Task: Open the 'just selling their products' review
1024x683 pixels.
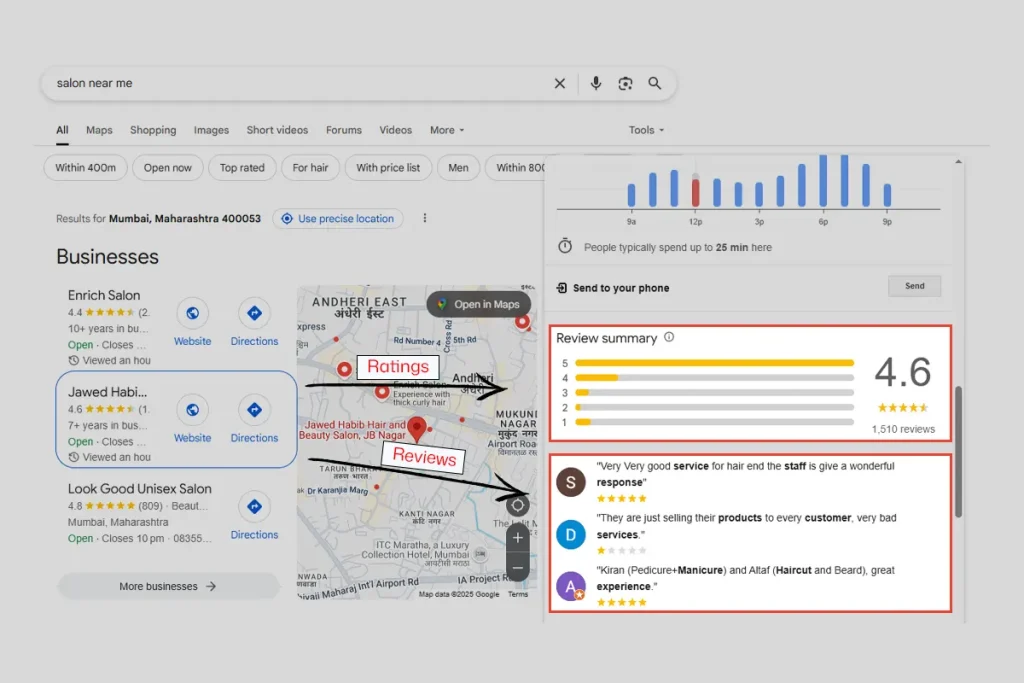Action: (746, 526)
